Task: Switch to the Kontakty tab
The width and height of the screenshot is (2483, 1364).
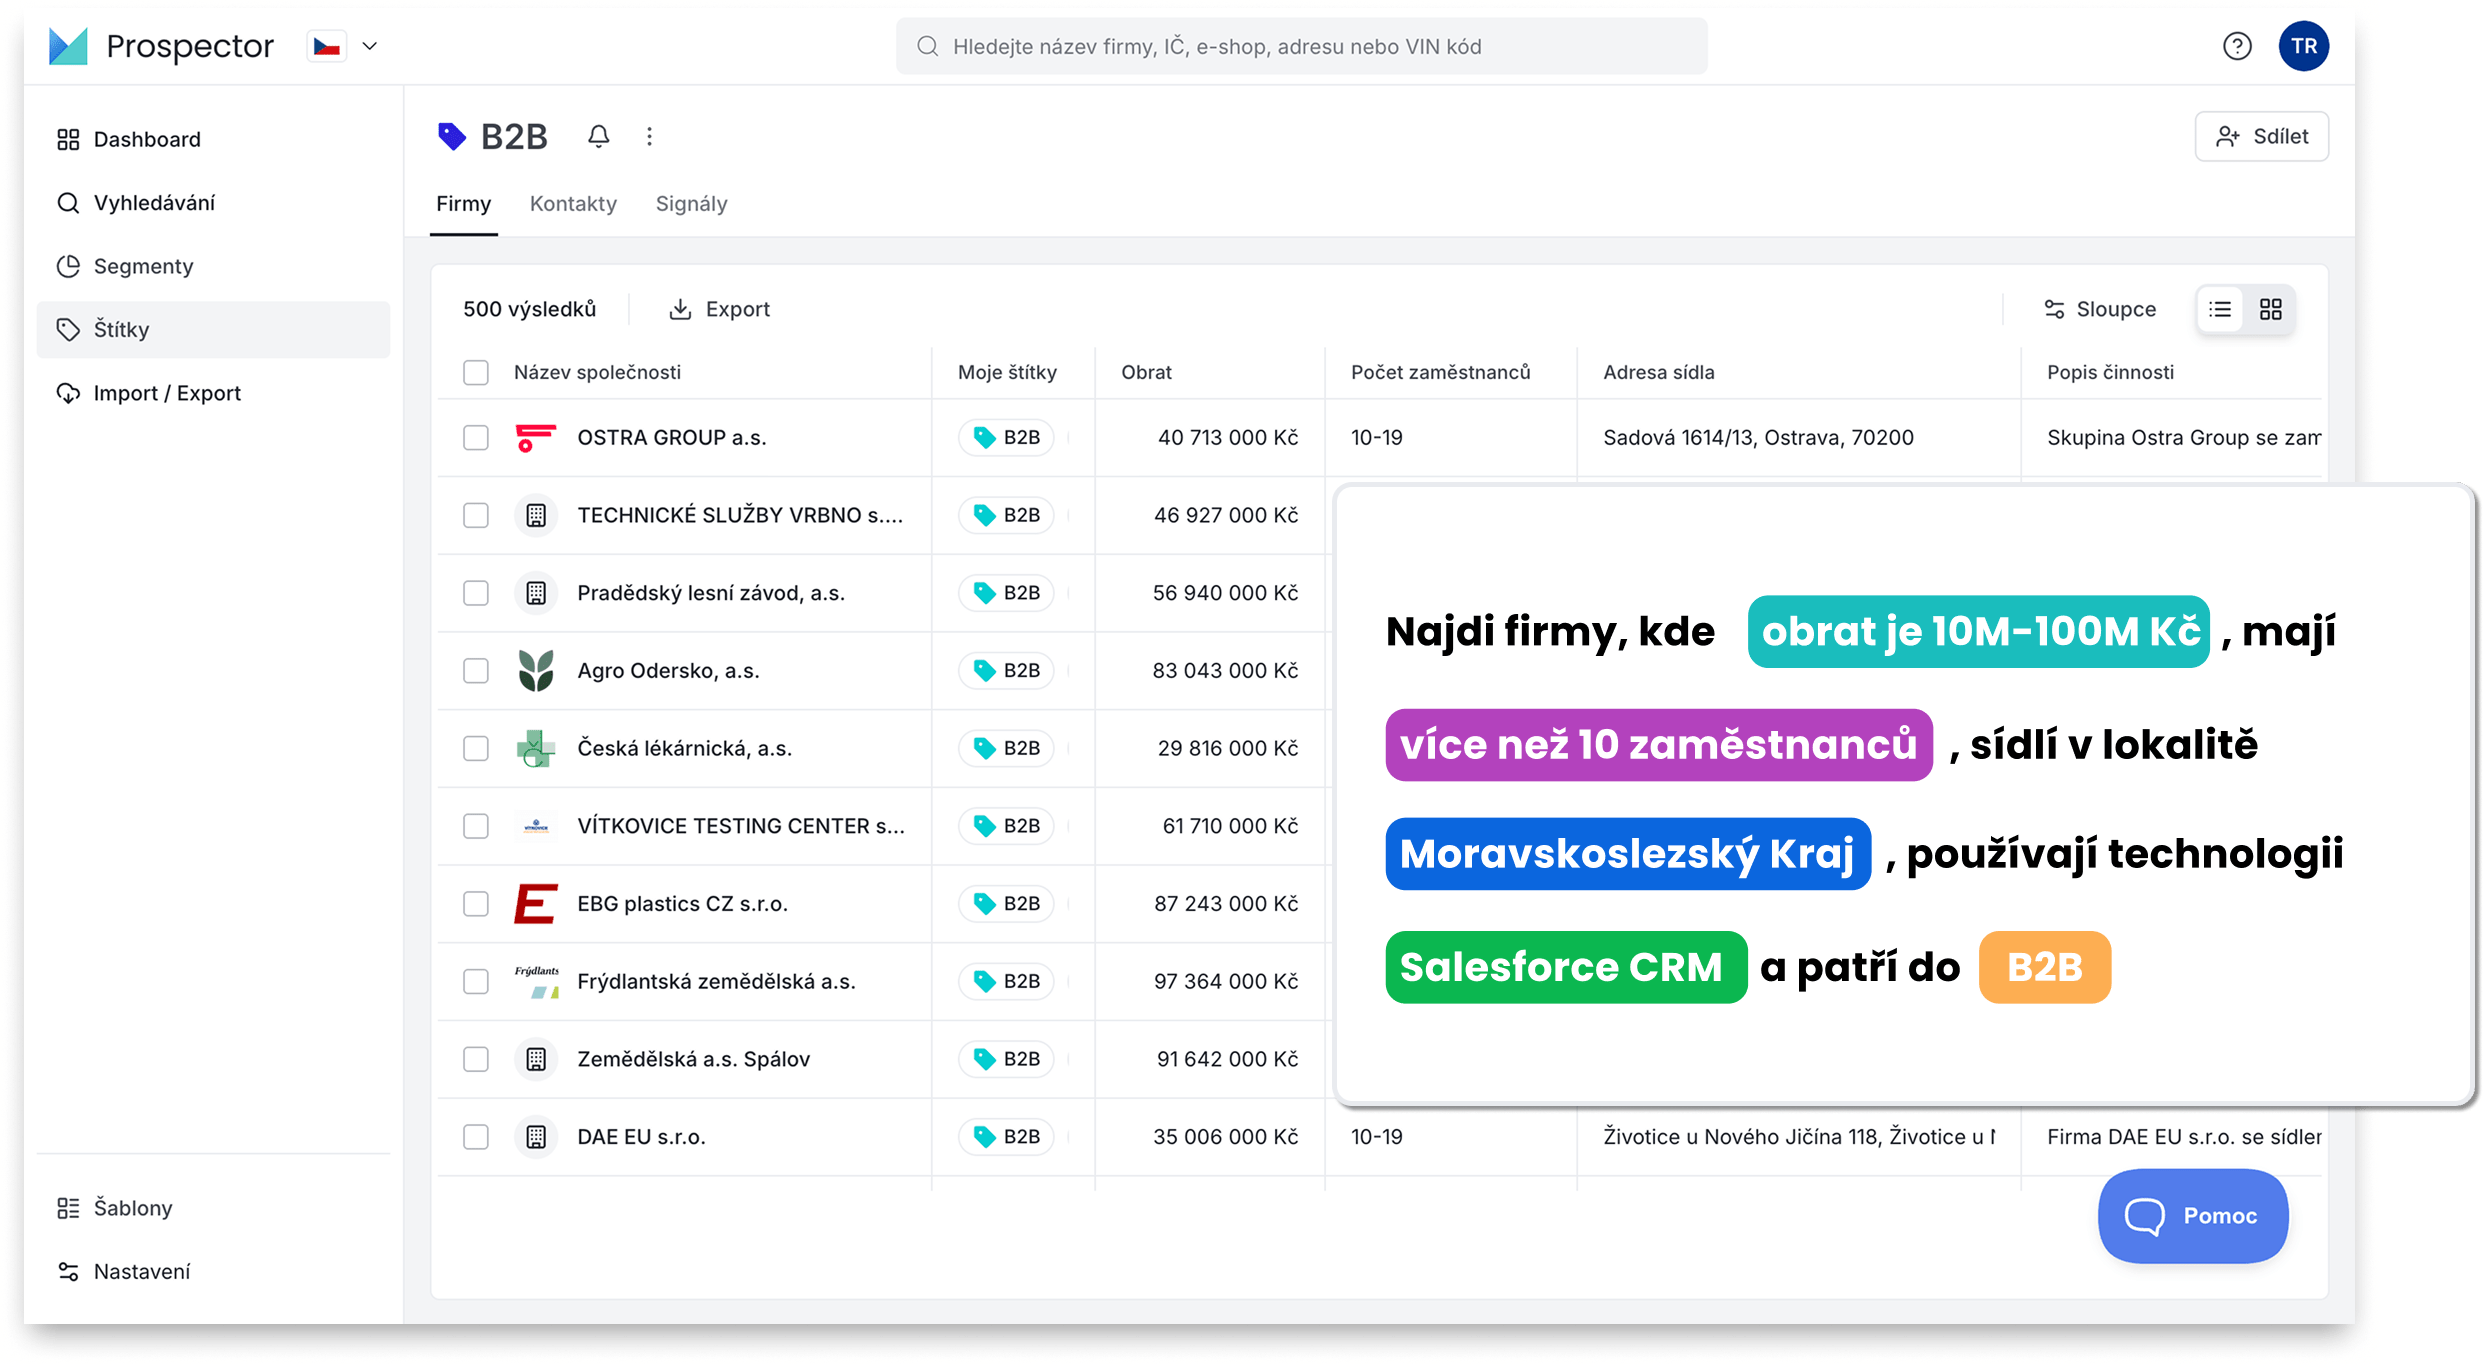Action: [573, 204]
